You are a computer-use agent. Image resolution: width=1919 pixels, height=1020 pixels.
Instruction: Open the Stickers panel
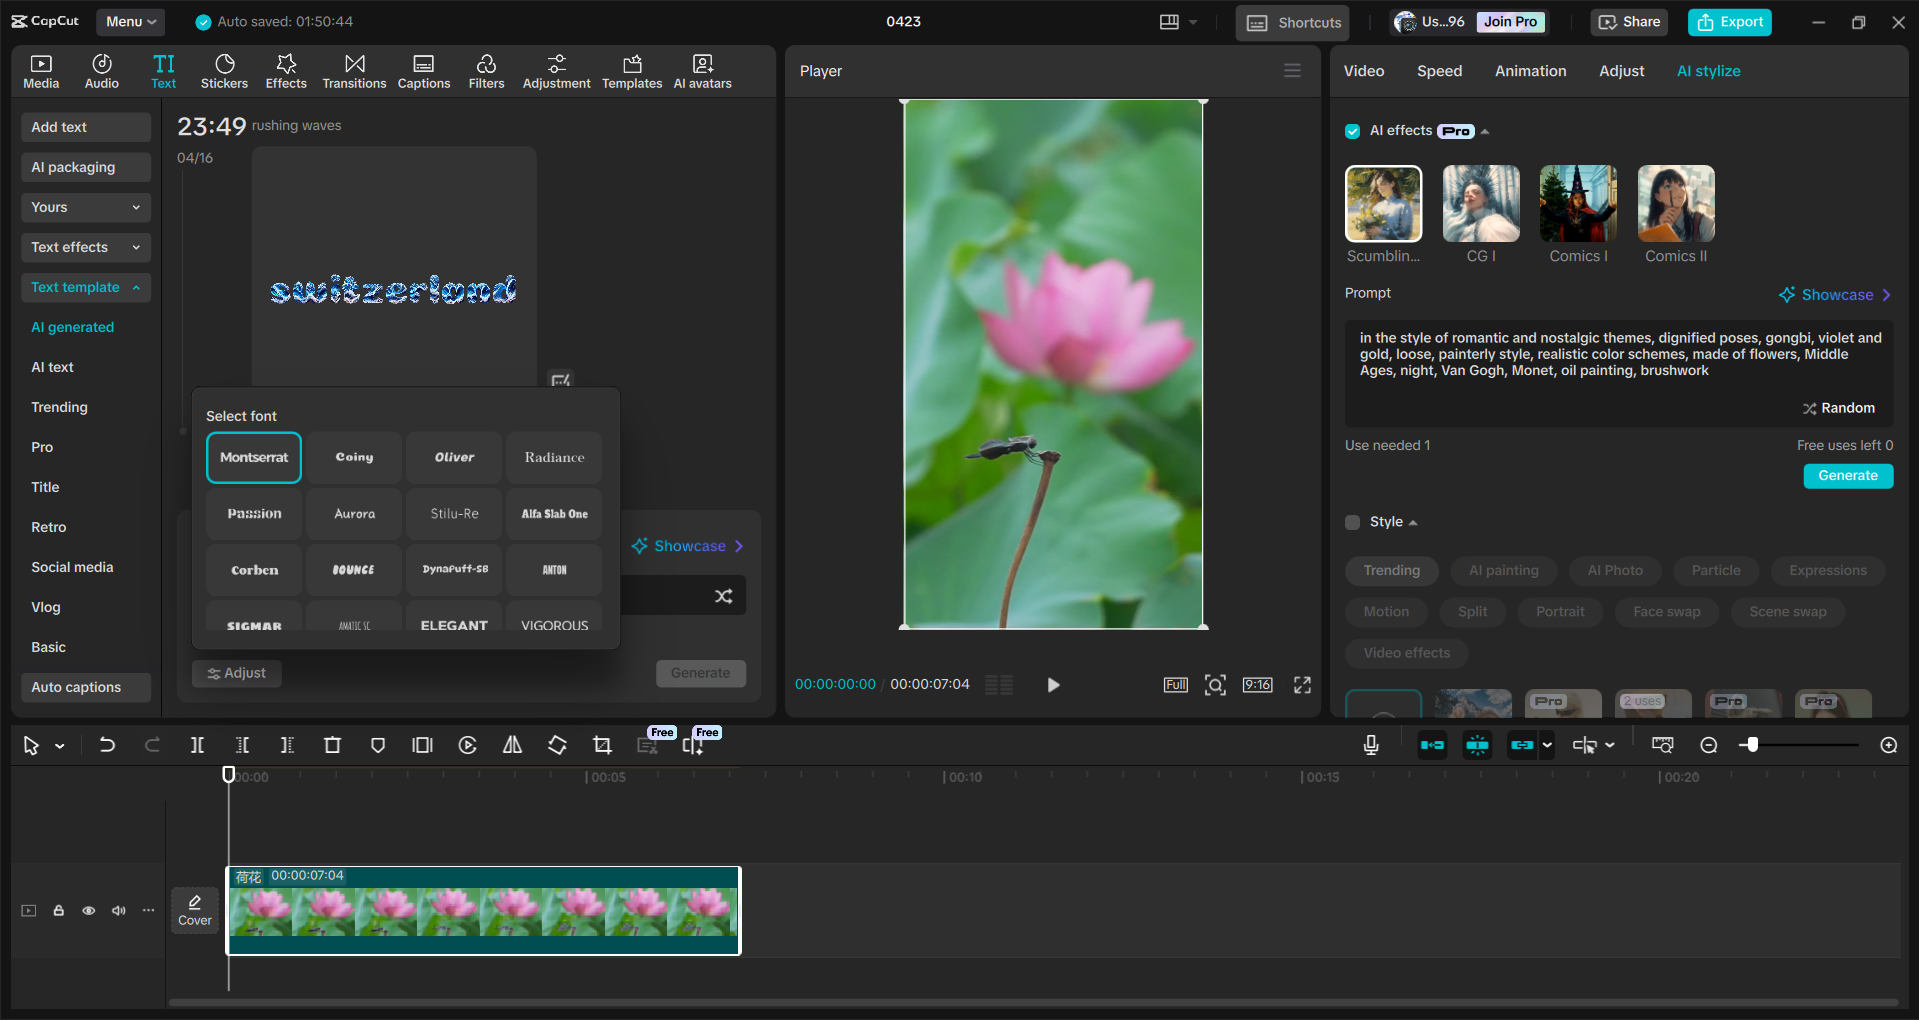coord(224,70)
